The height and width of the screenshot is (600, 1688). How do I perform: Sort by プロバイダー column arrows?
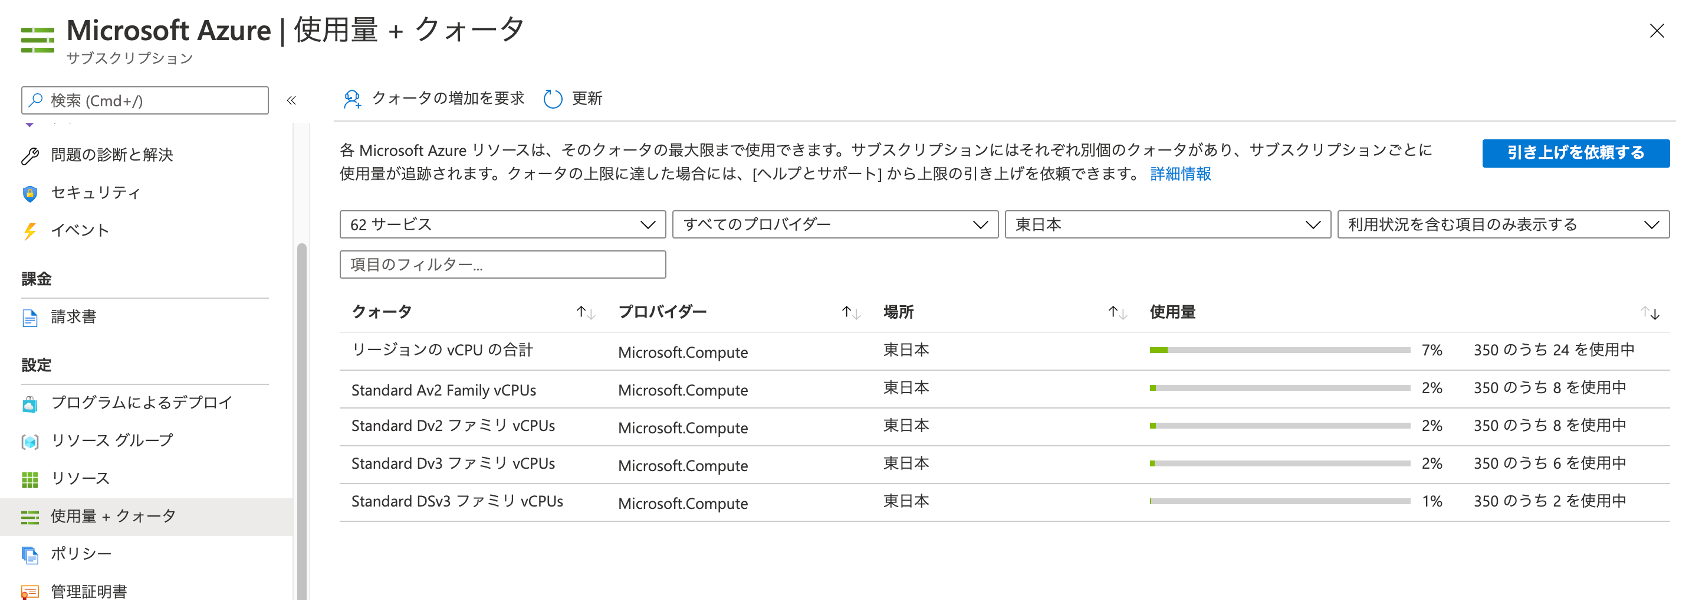click(x=851, y=313)
